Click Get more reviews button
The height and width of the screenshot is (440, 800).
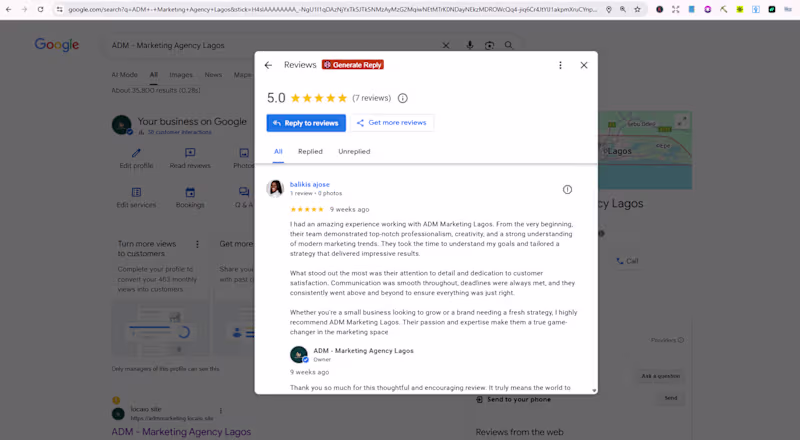coord(392,123)
